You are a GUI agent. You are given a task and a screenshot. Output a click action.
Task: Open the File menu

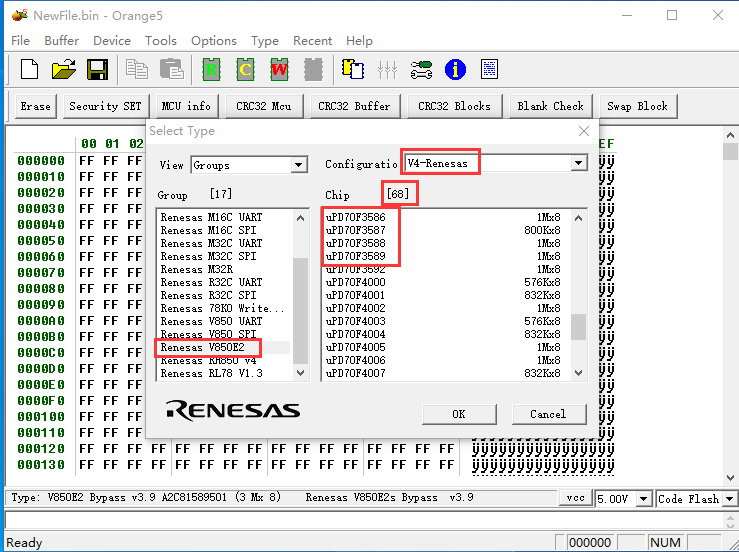click(20, 41)
